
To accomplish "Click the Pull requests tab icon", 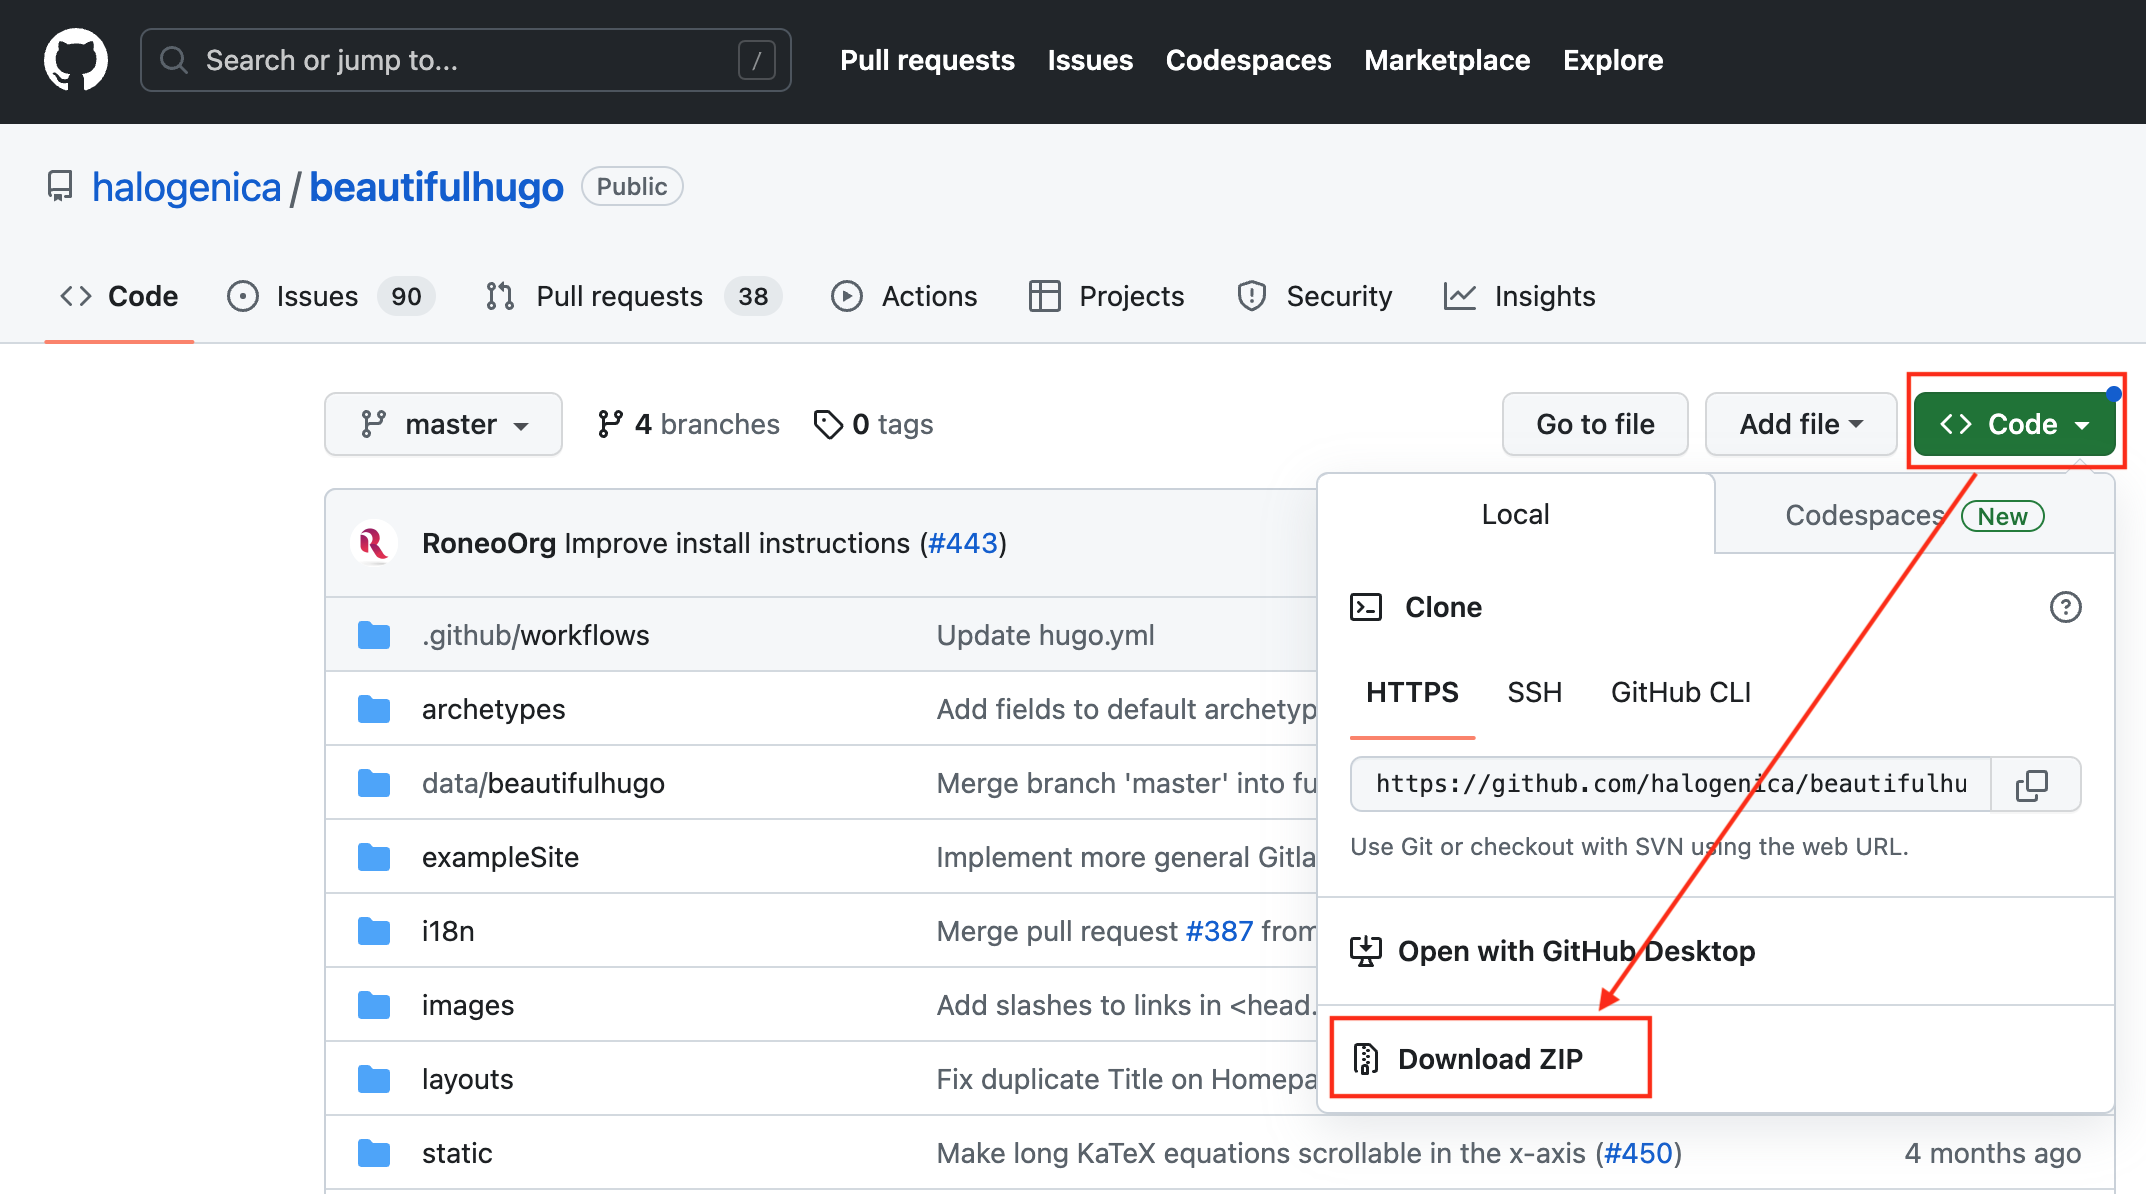I will (500, 296).
